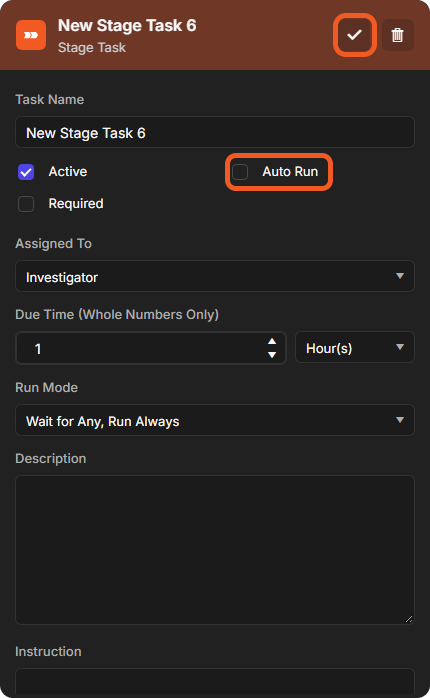Click the Instruction text field

point(215,681)
